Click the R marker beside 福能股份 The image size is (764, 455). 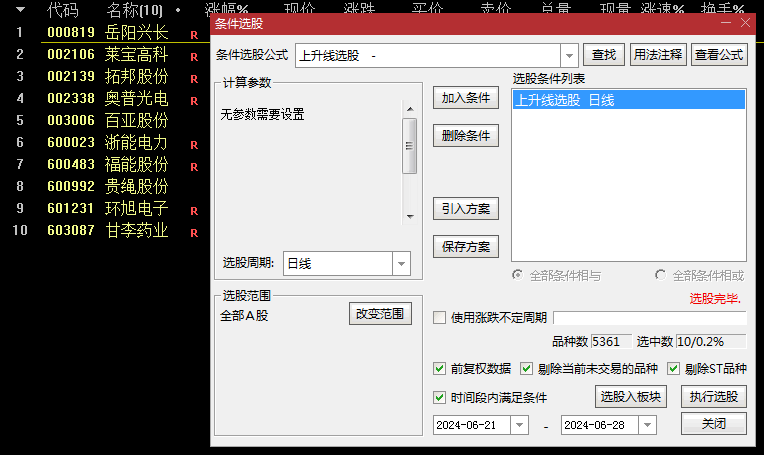(194, 167)
